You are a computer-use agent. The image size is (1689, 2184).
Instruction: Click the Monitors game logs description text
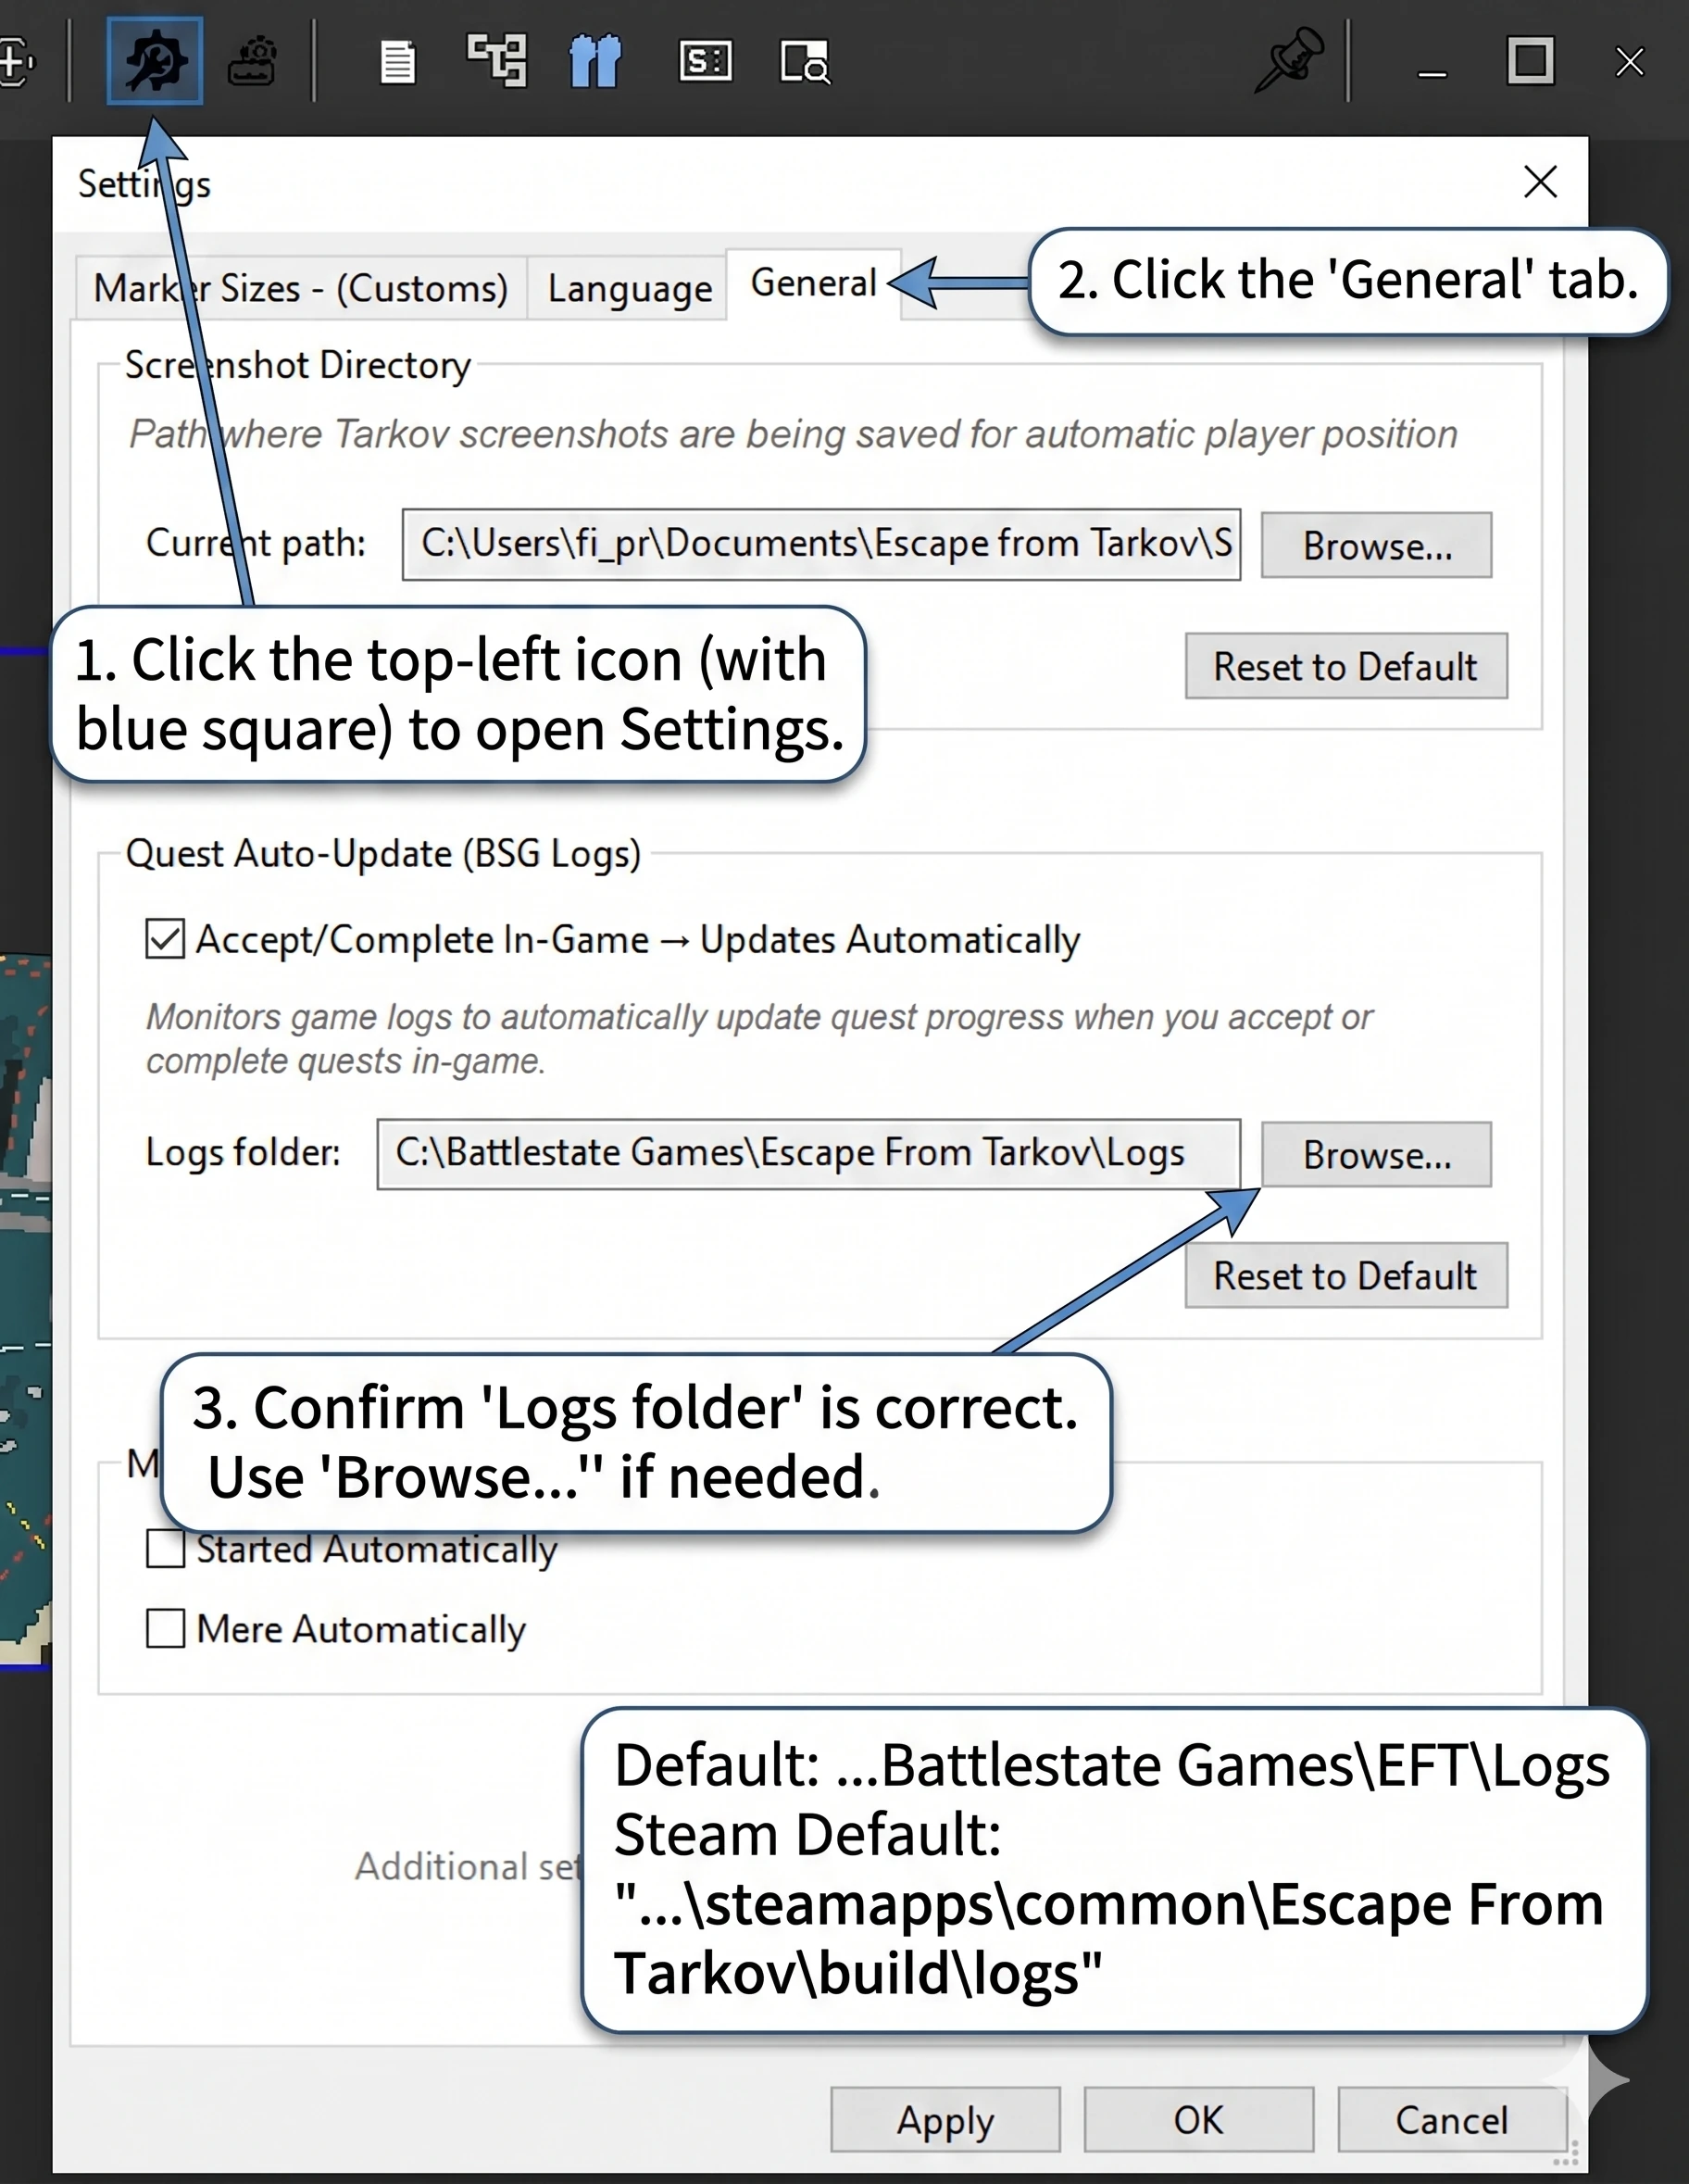pos(759,1039)
